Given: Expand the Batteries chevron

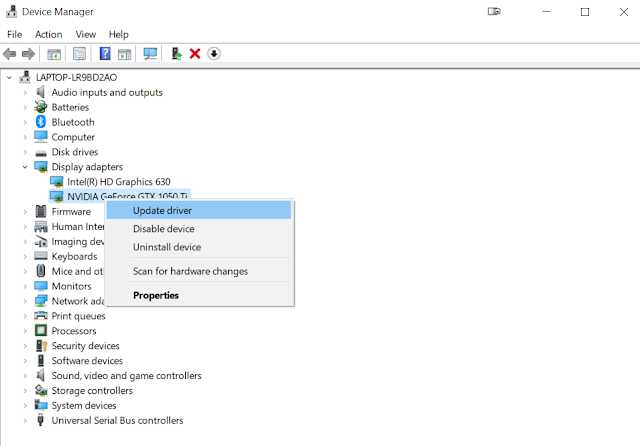Looking at the screenshot, I should click(x=25, y=107).
